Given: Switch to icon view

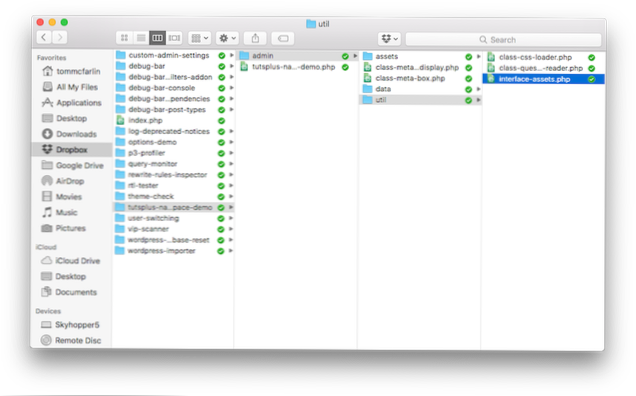Looking at the screenshot, I should (x=124, y=38).
